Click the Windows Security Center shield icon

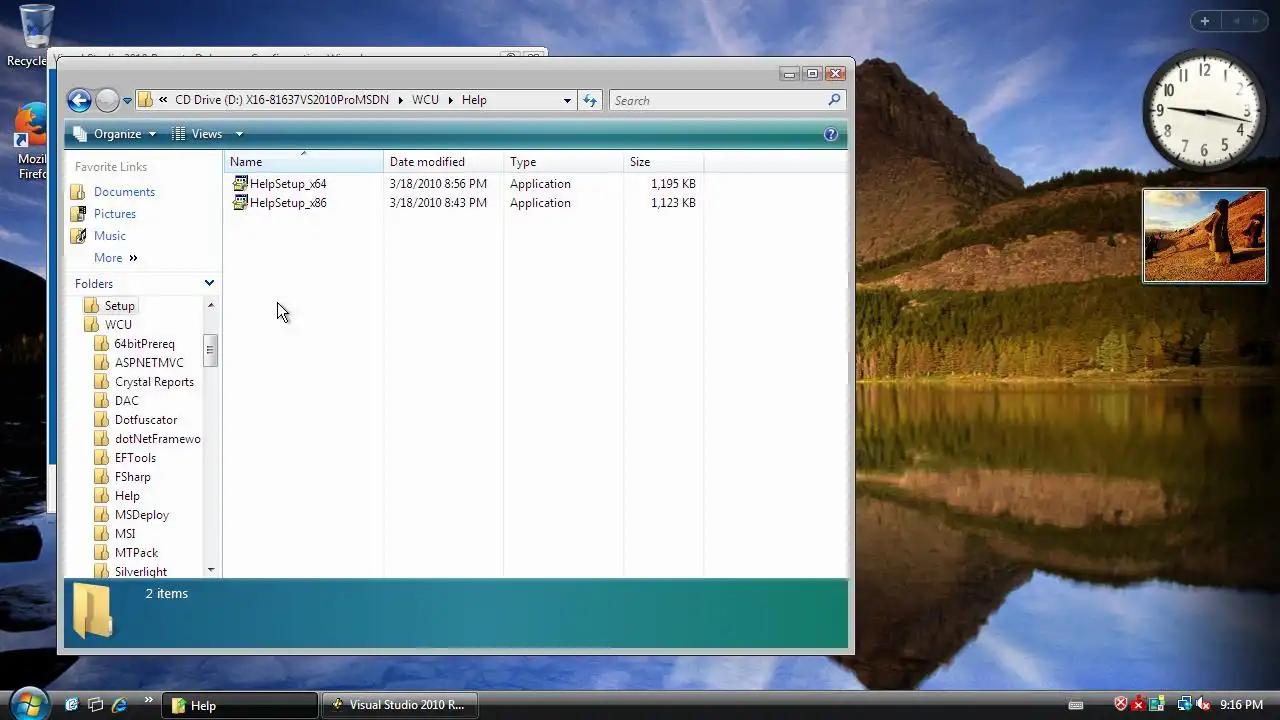point(1121,705)
